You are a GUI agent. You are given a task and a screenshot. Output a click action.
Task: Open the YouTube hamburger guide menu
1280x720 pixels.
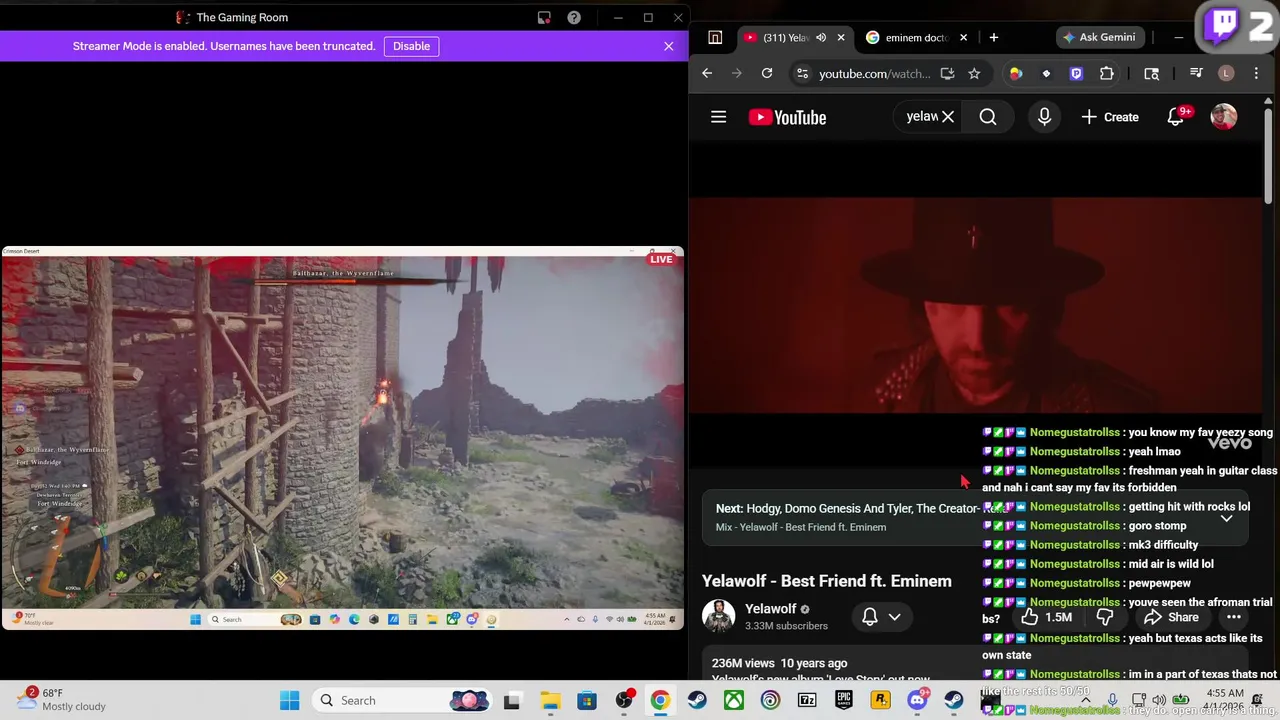coord(718,117)
